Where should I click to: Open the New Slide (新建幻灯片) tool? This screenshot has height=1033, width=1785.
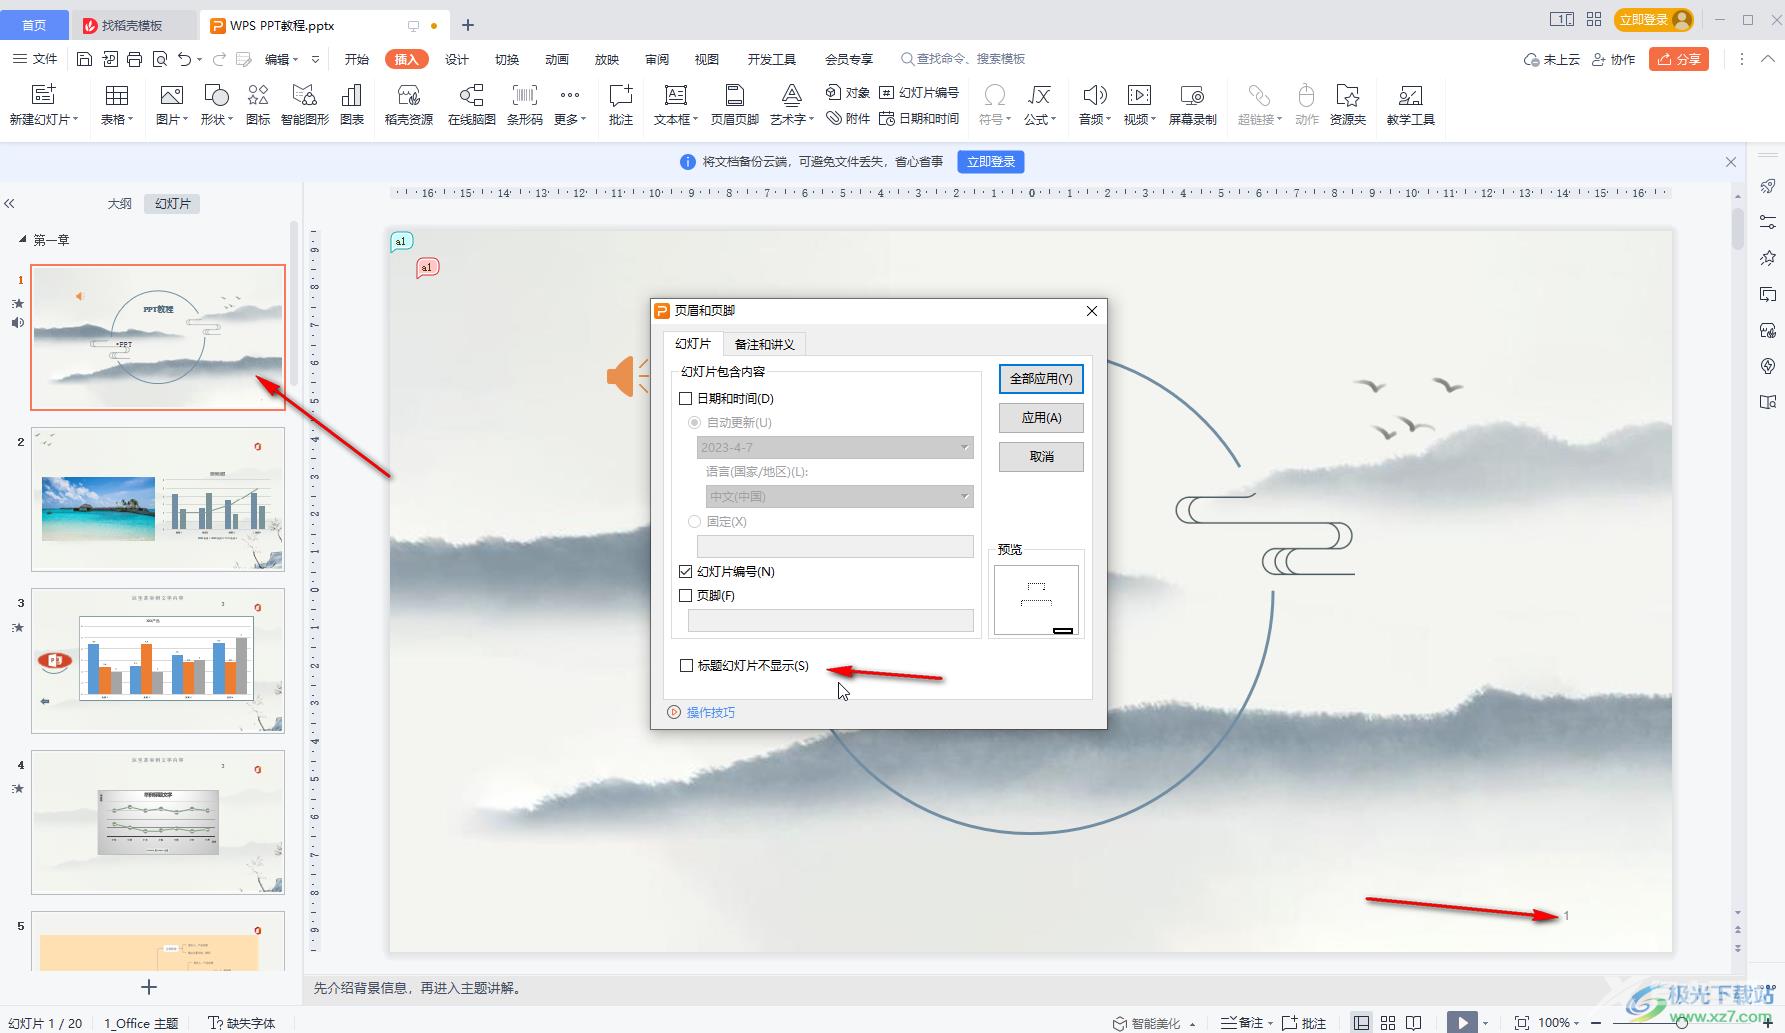pos(44,105)
